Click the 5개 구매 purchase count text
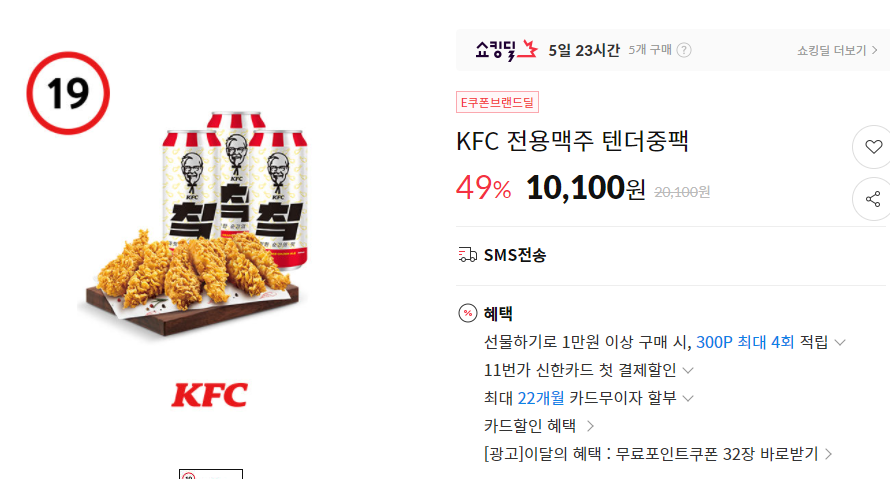The height and width of the screenshot is (479, 890). [x=650, y=50]
